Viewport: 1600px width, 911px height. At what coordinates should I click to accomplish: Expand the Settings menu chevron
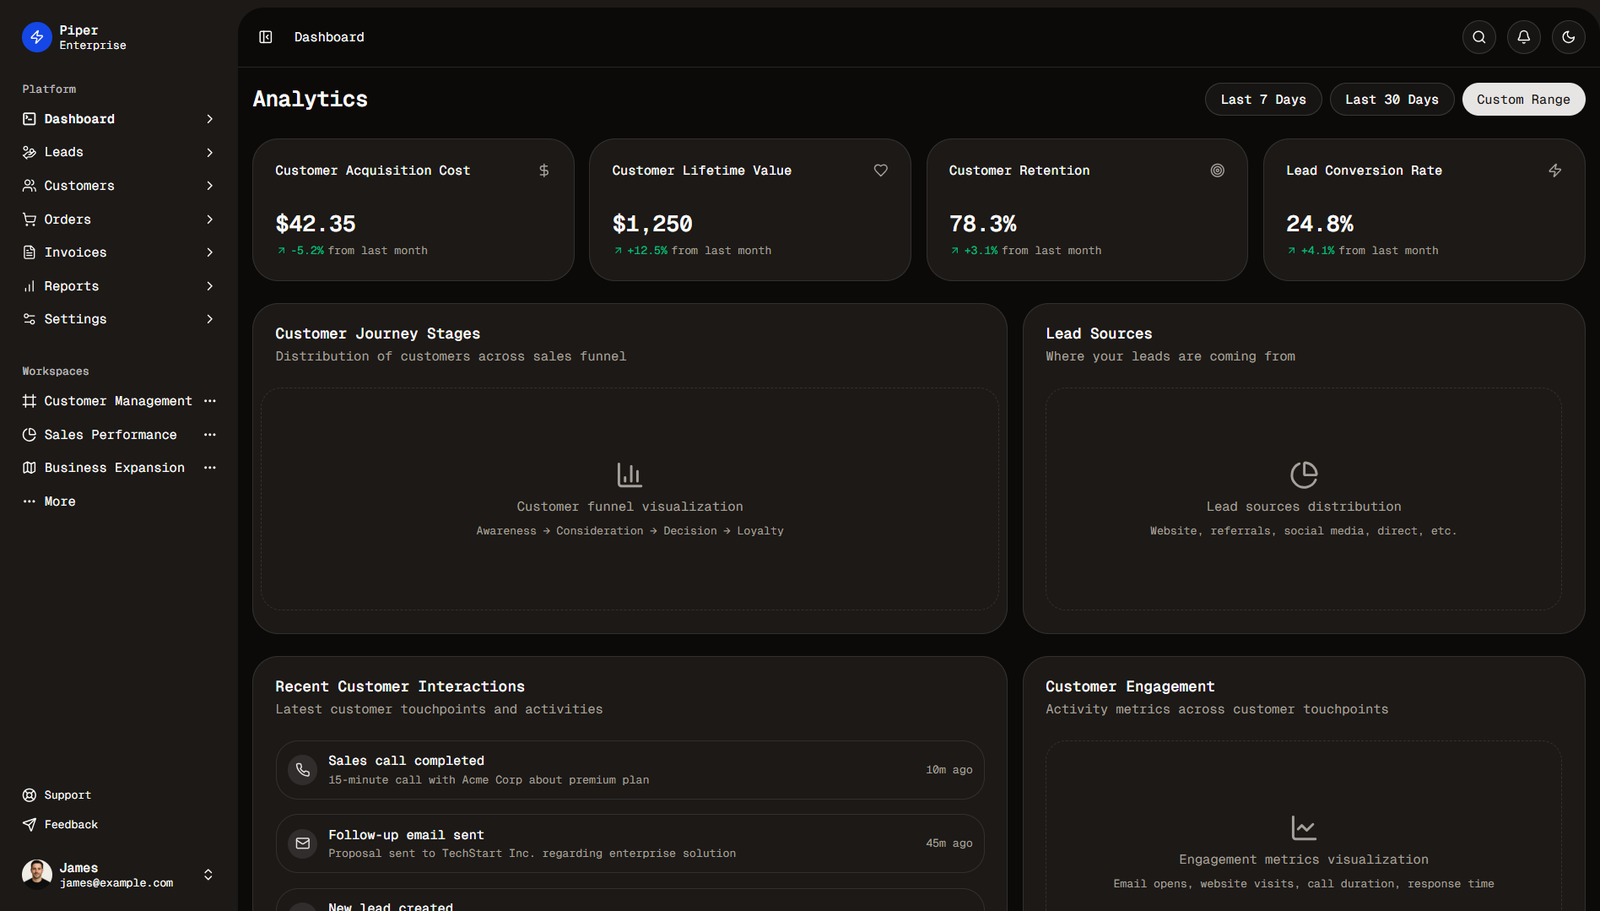(210, 319)
